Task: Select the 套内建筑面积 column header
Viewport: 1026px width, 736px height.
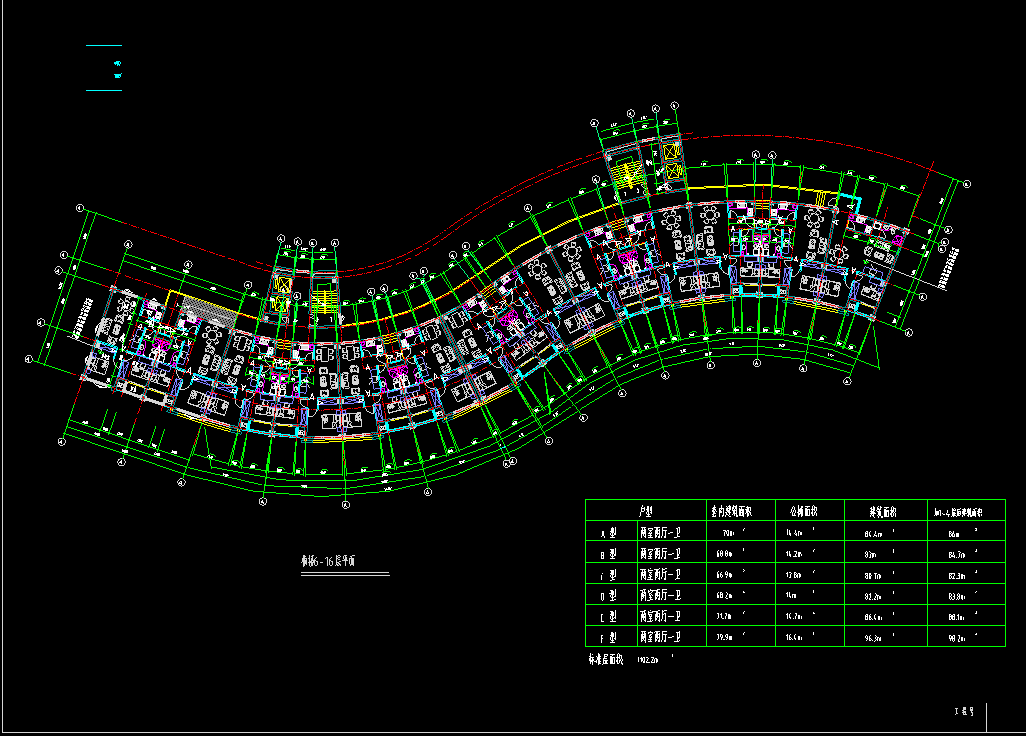Action: (731, 511)
